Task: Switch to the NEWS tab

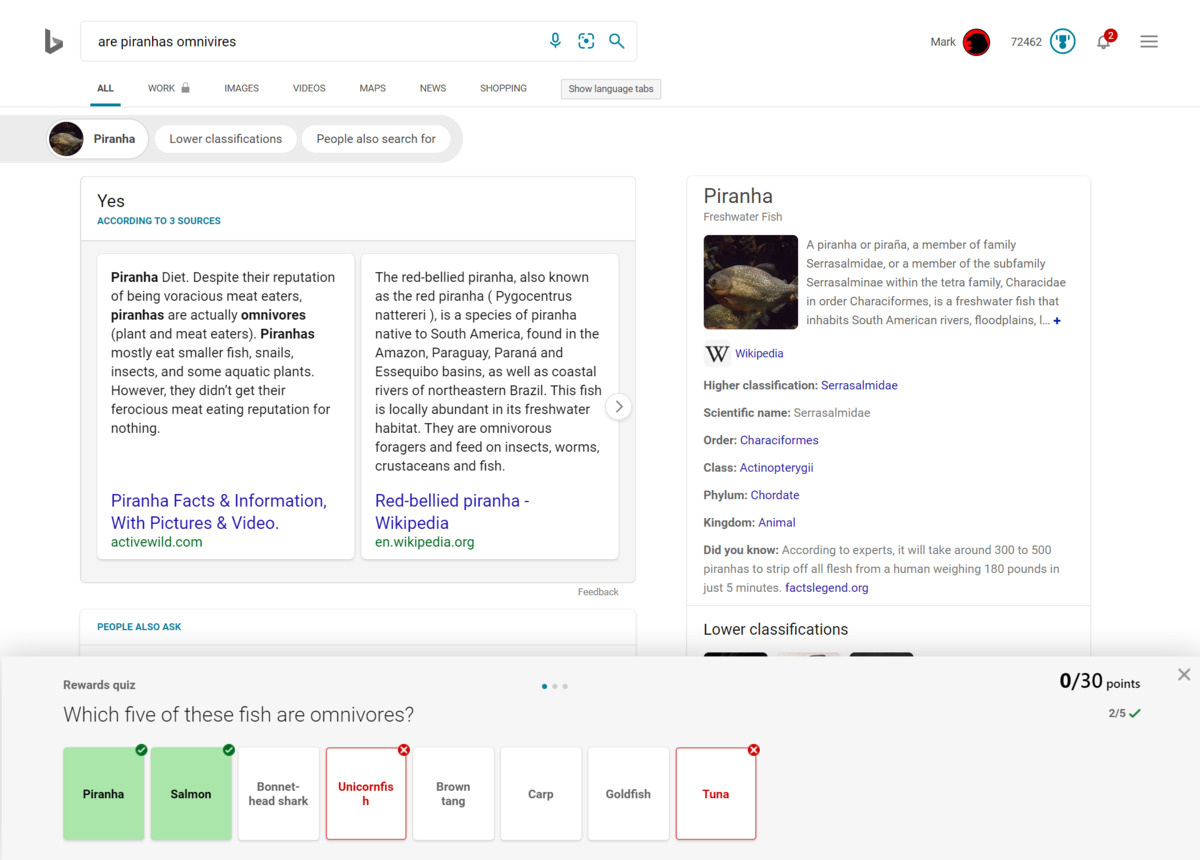Action: [x=433, y=88]
